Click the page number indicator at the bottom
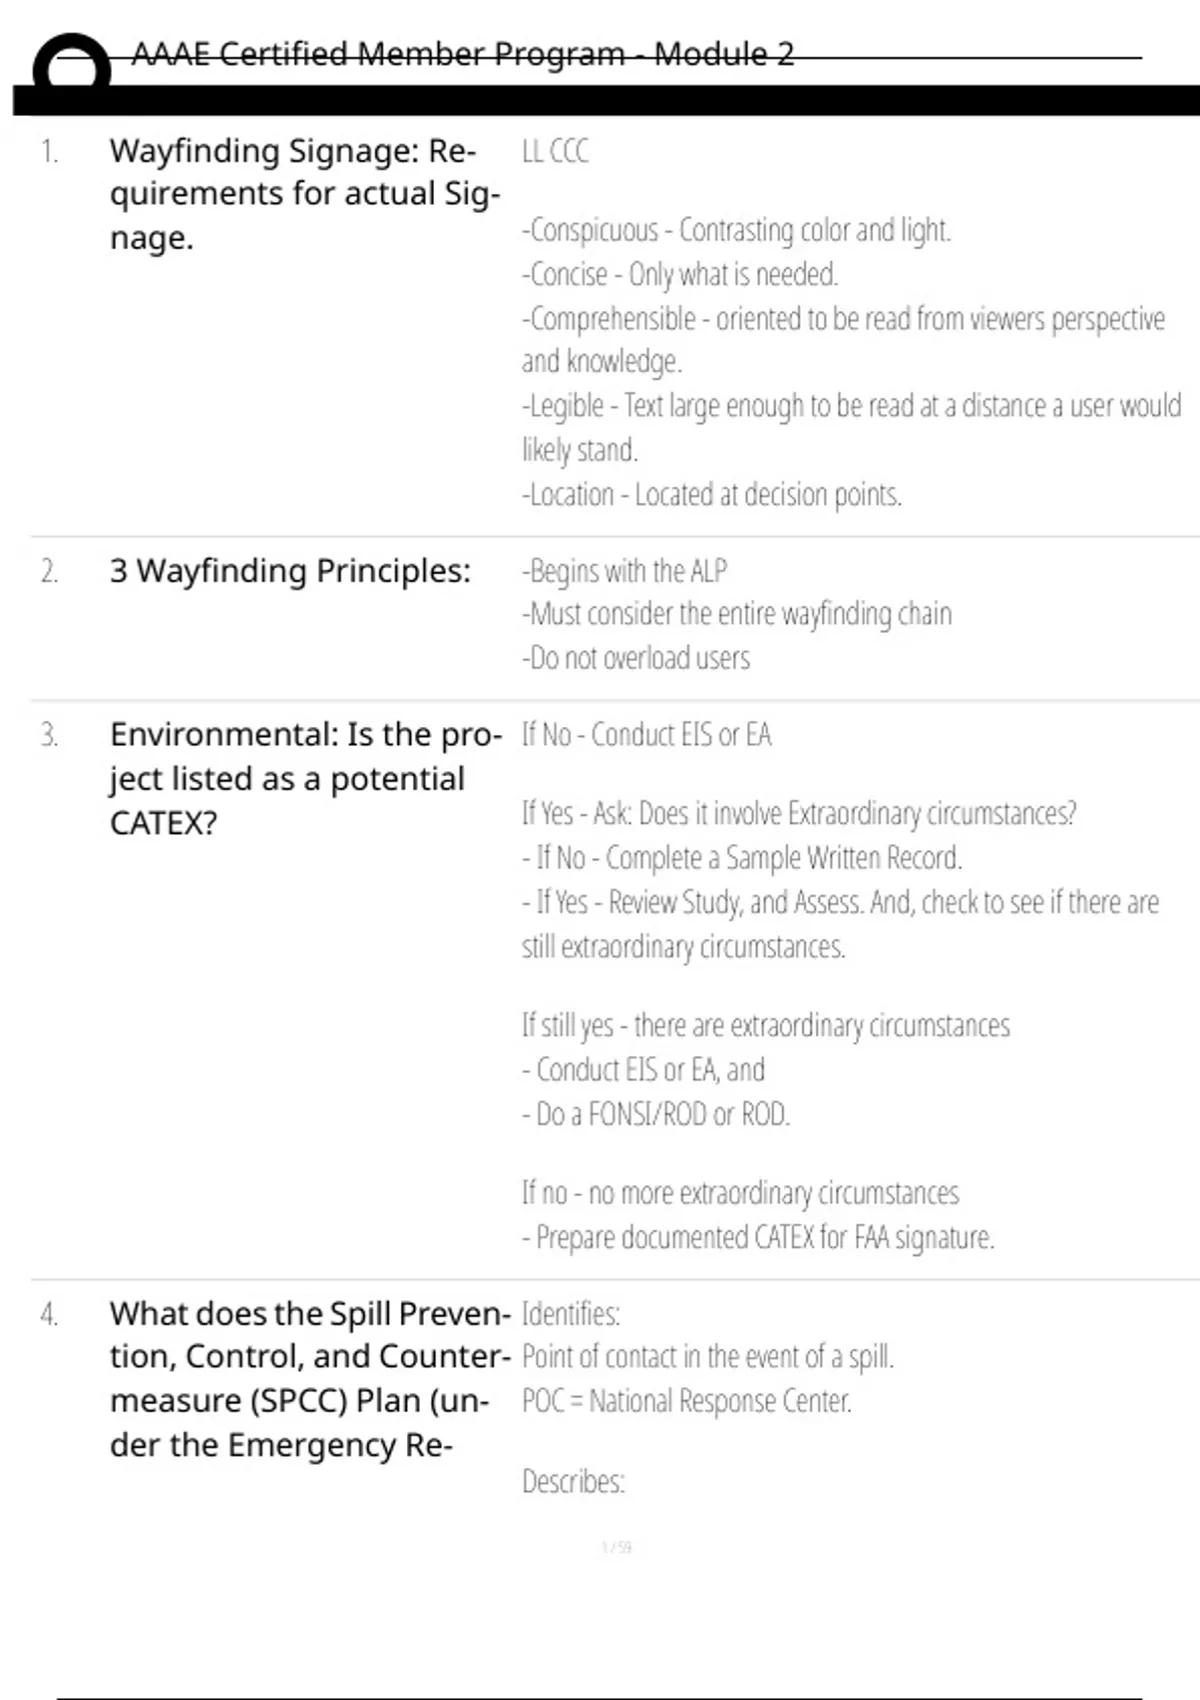 [616, 1548]
